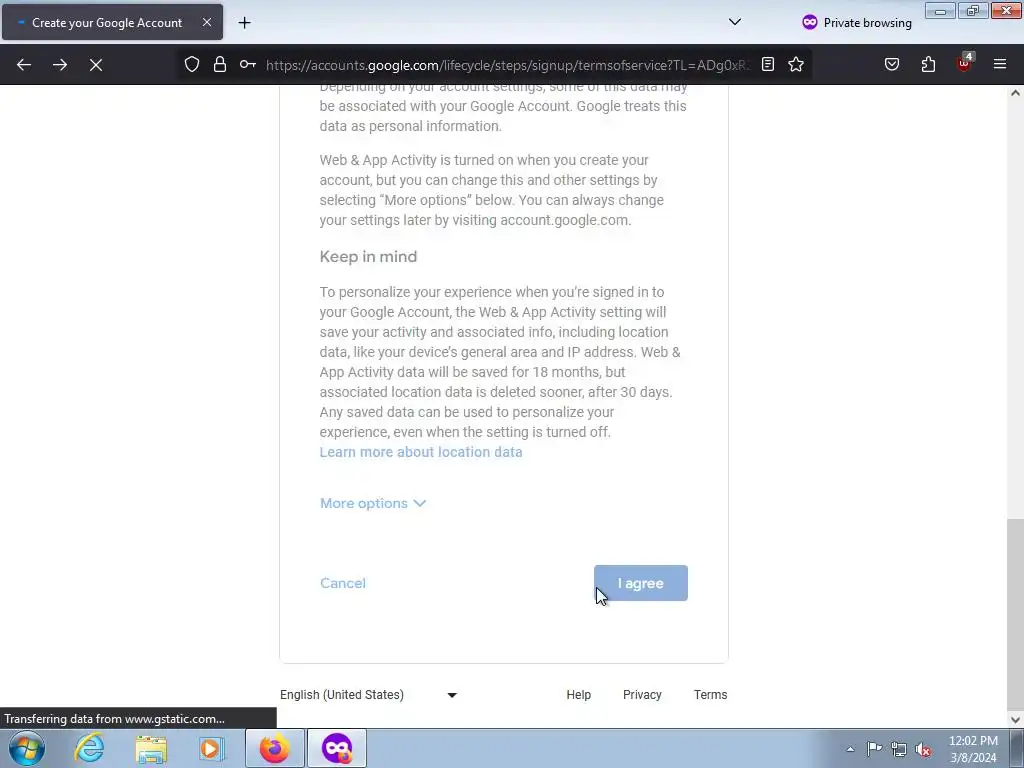Viewport: 1024px width, 768px height.
Task: Click the I agree button
Action: point(641,583)
